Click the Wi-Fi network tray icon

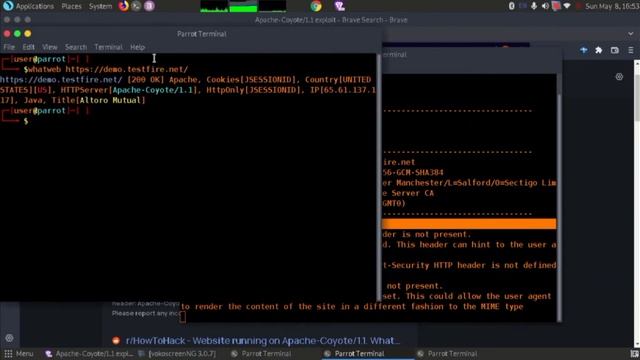click(567, 6)
